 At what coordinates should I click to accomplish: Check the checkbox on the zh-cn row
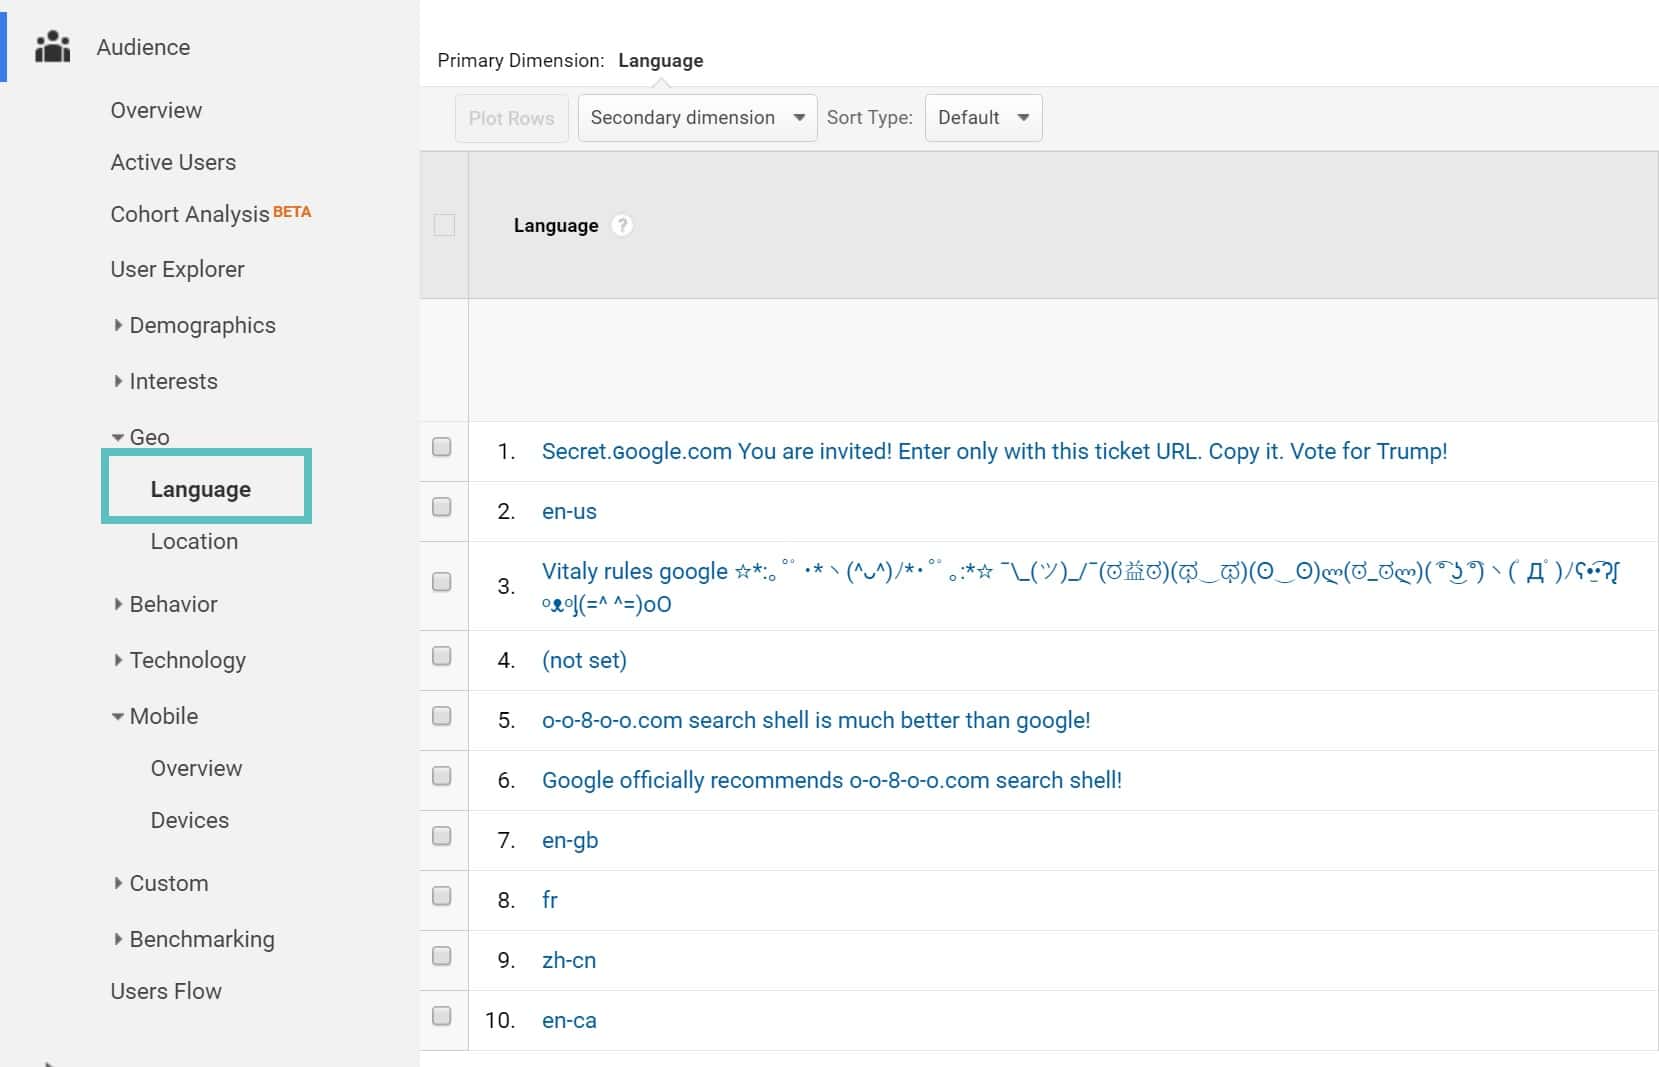click(441, 955)
